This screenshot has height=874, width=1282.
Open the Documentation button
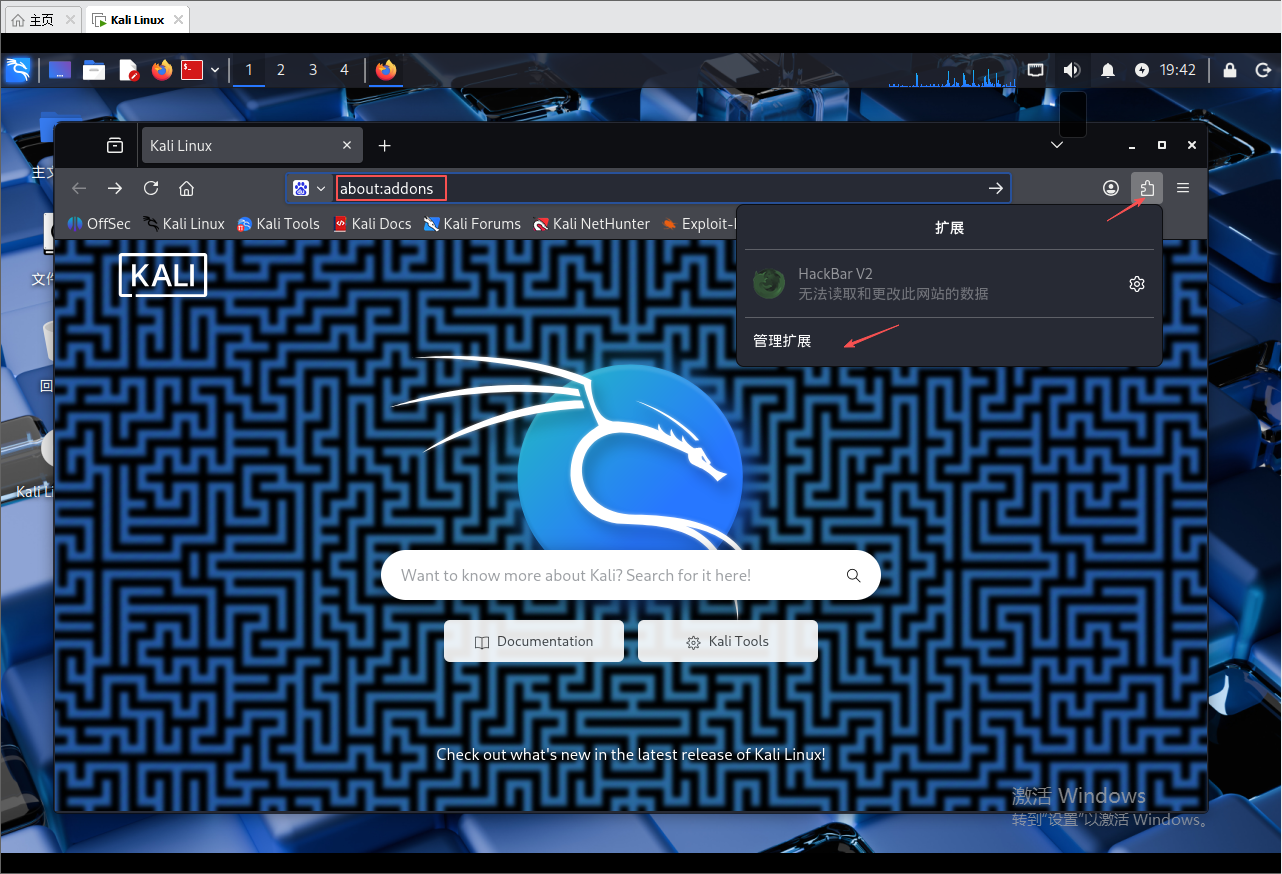click(x=534, y=641)
